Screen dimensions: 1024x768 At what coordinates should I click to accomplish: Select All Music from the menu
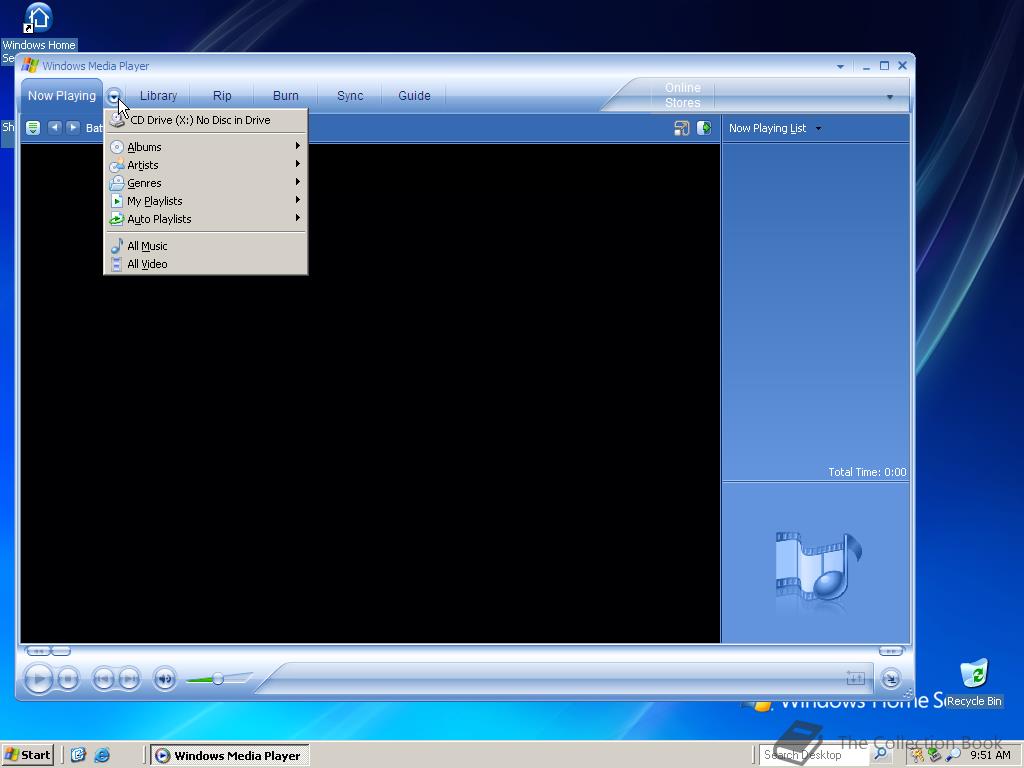pyautogui.click(x=206, y=246)
